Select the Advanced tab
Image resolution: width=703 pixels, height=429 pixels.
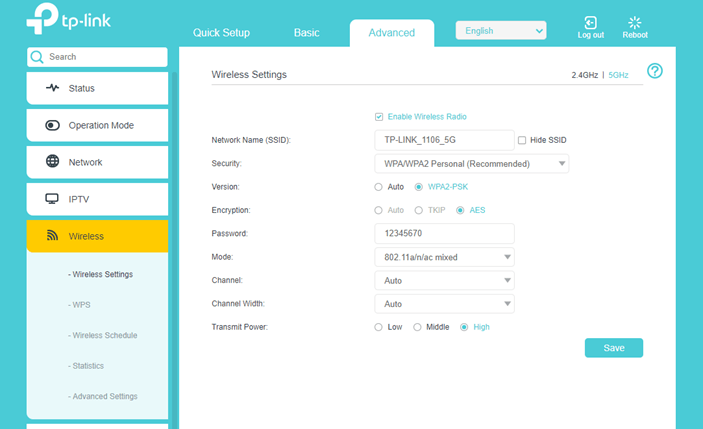[x=392, y=33]
